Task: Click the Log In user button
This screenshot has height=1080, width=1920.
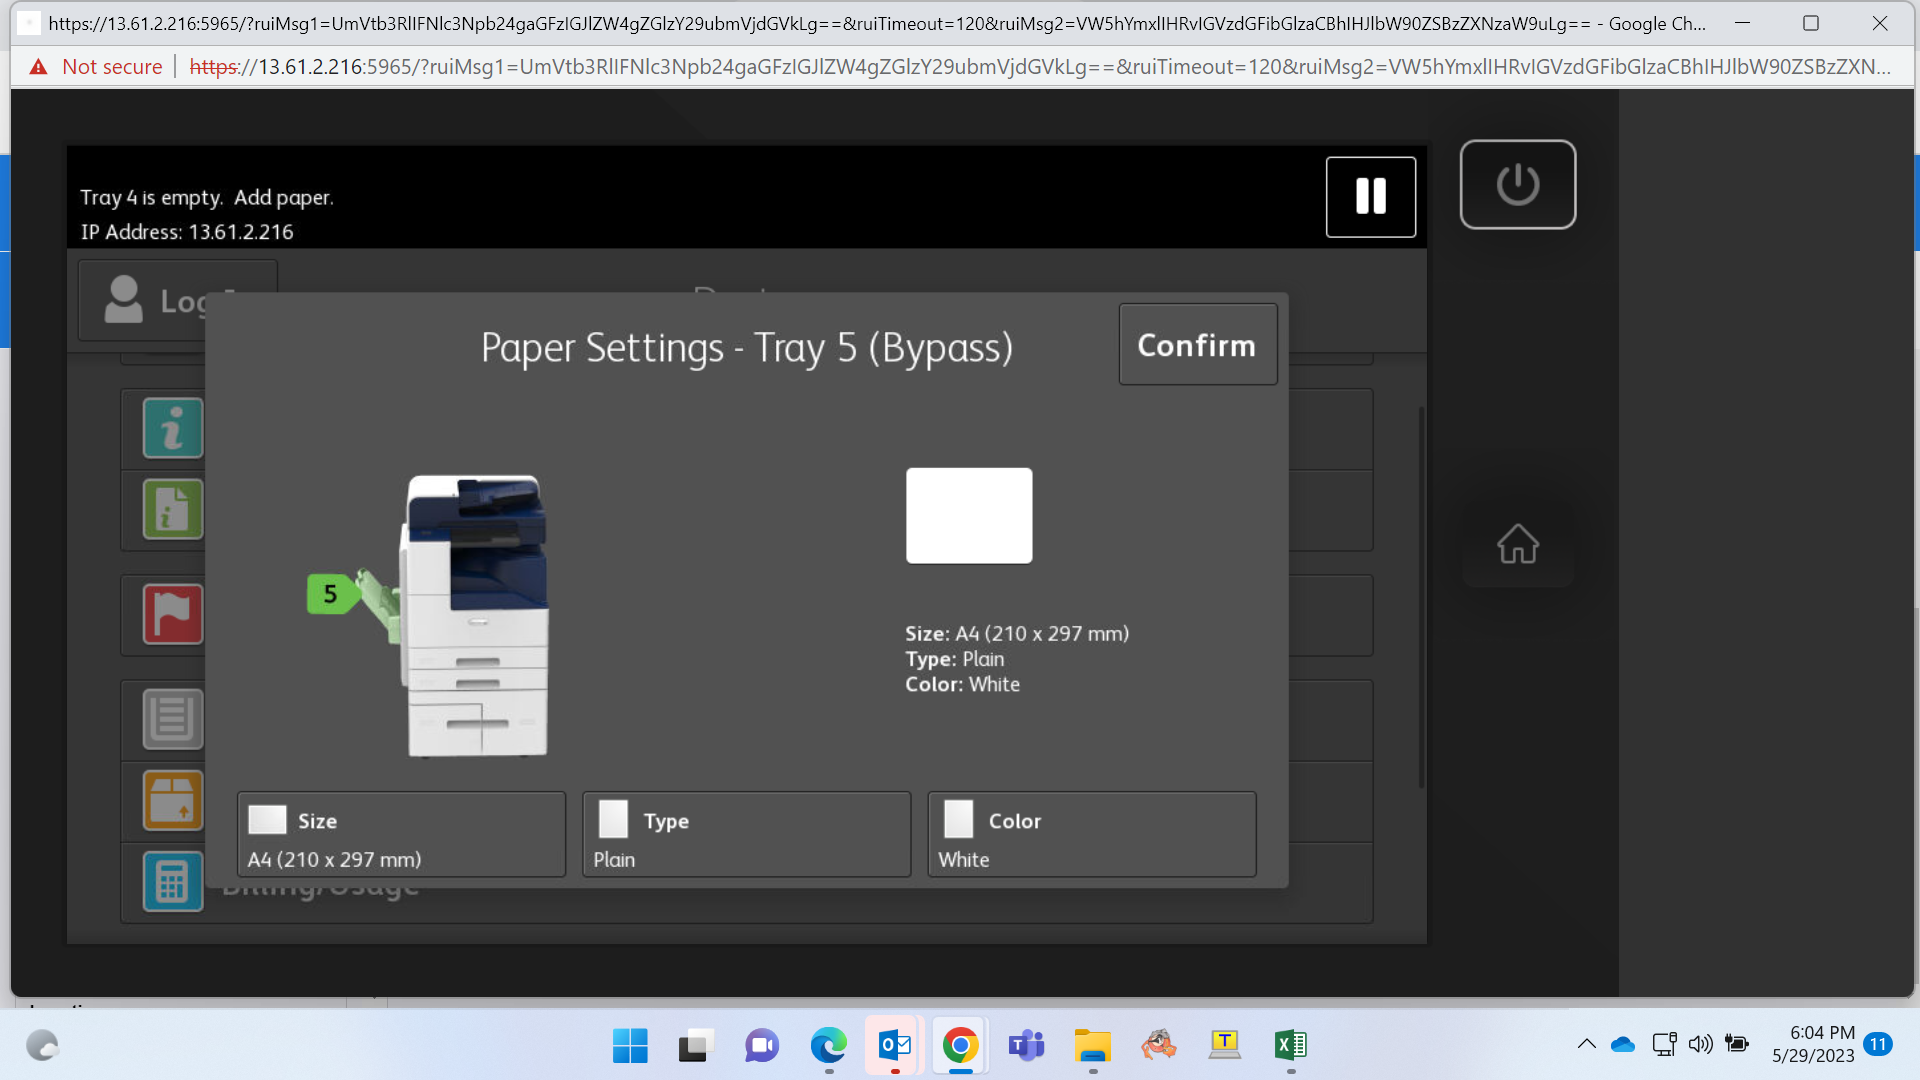Action: [x=178, y=300]
